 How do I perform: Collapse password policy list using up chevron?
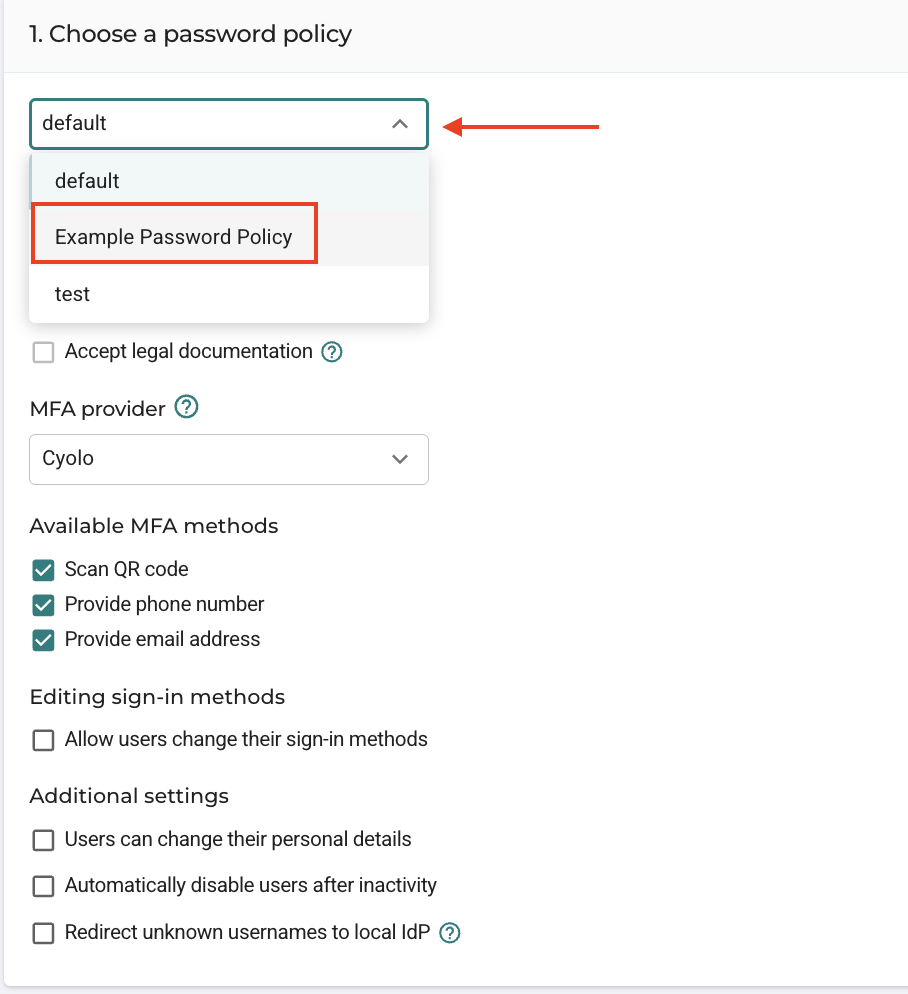399,124
